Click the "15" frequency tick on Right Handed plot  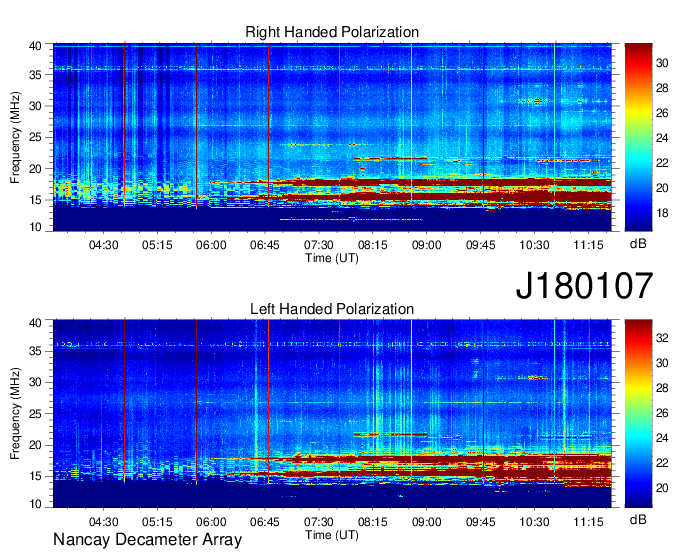[x=35, y=200]
